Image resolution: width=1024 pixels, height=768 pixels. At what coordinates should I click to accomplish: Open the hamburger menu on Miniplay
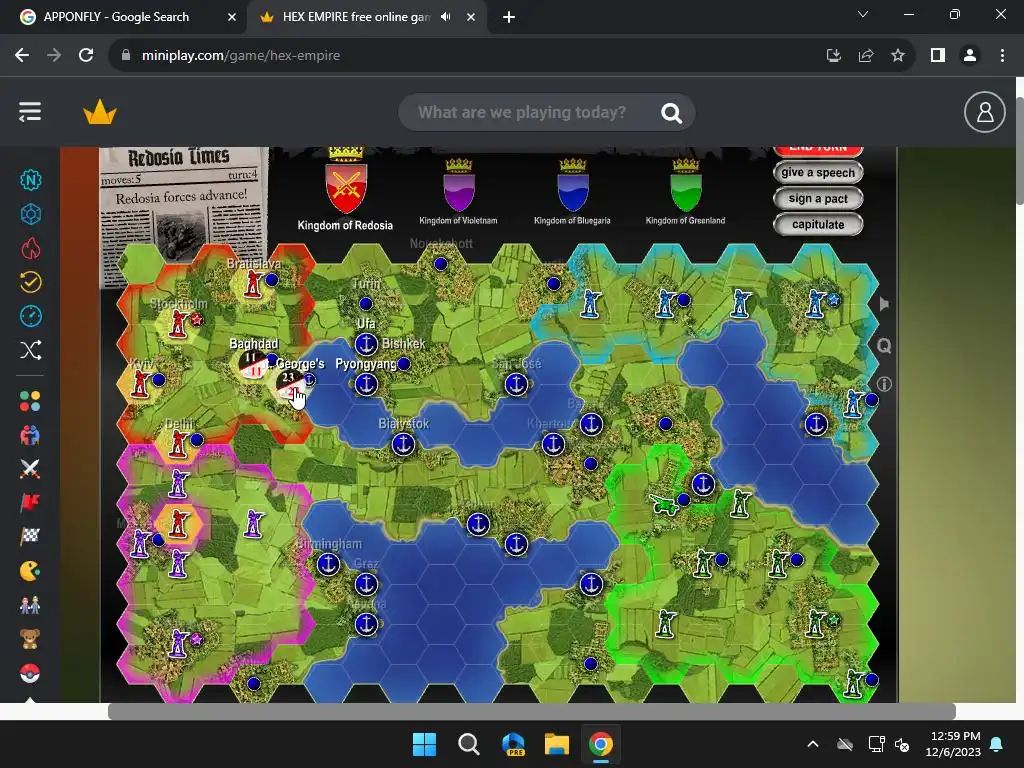(x=30, y=112)
